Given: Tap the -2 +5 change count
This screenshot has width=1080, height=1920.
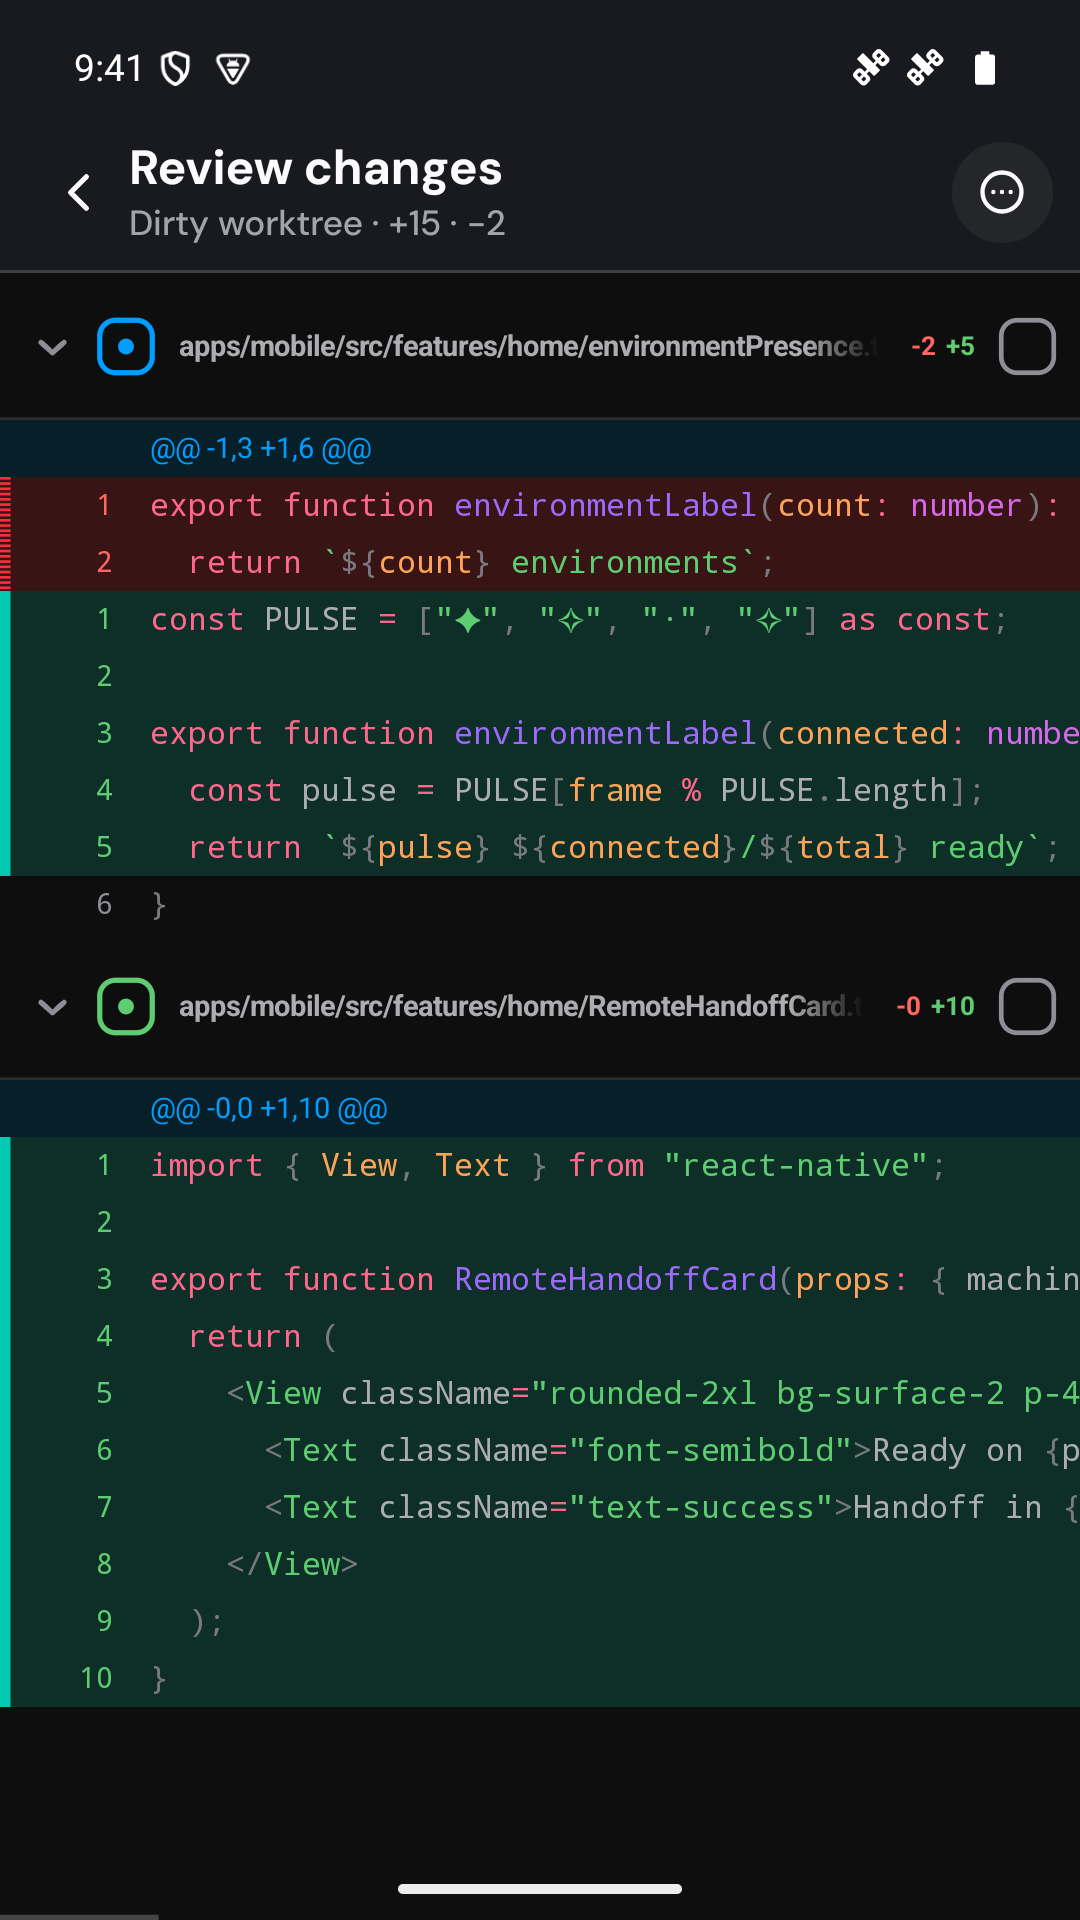Looking at the screenshot, I should (x=943, y=346).
